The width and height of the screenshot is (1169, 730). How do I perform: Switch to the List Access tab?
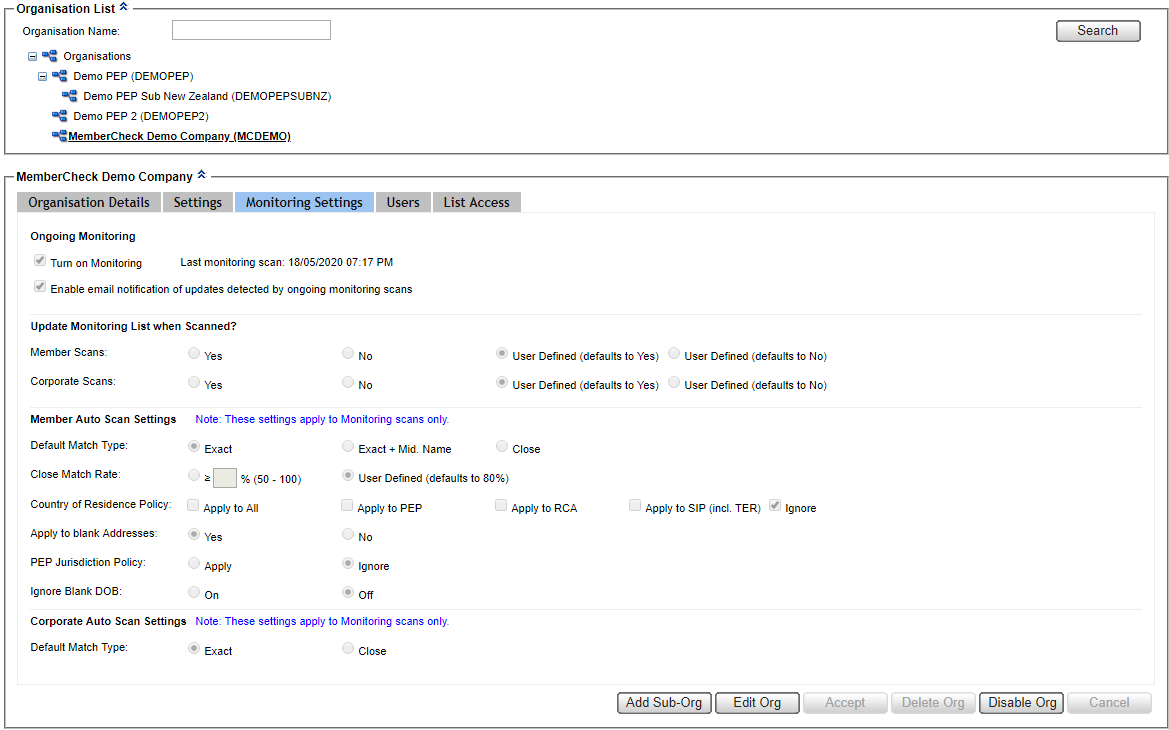pyautogui.click(x=476, y=202)
